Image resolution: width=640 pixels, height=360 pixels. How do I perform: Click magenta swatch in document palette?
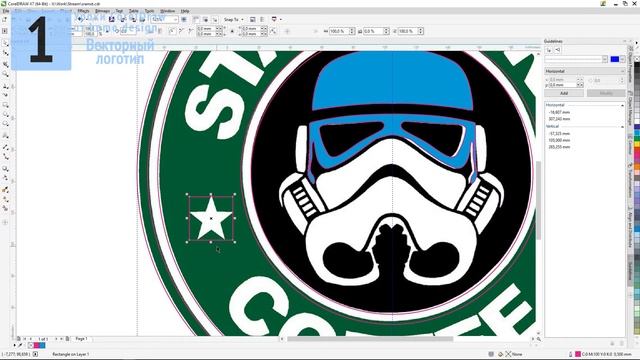[37, 345]
